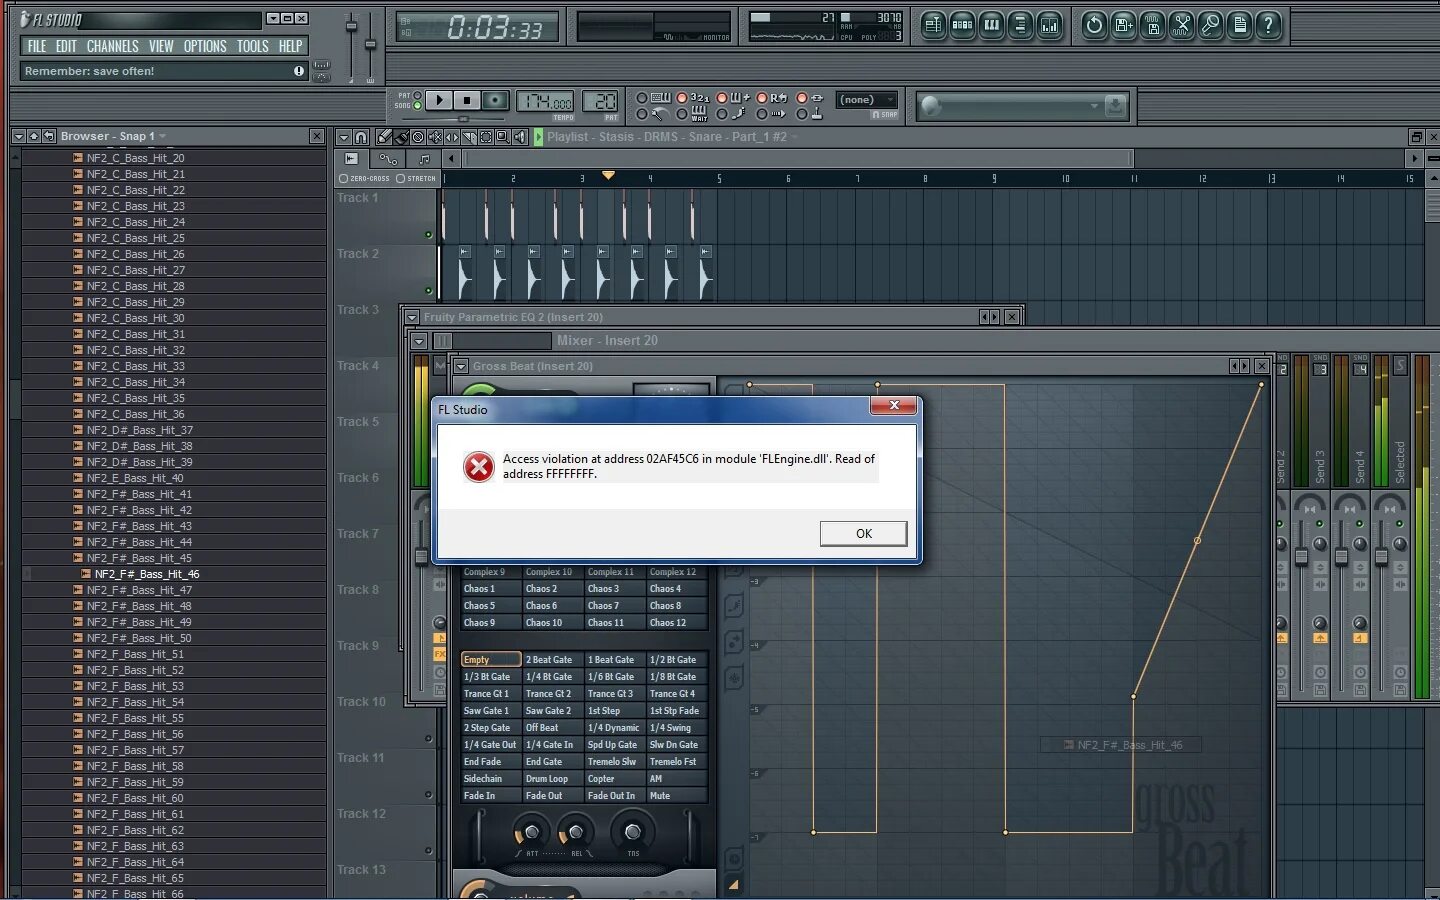Arm recording with the record button
This screenshot has height=900, width=1440.
[495, 100]
